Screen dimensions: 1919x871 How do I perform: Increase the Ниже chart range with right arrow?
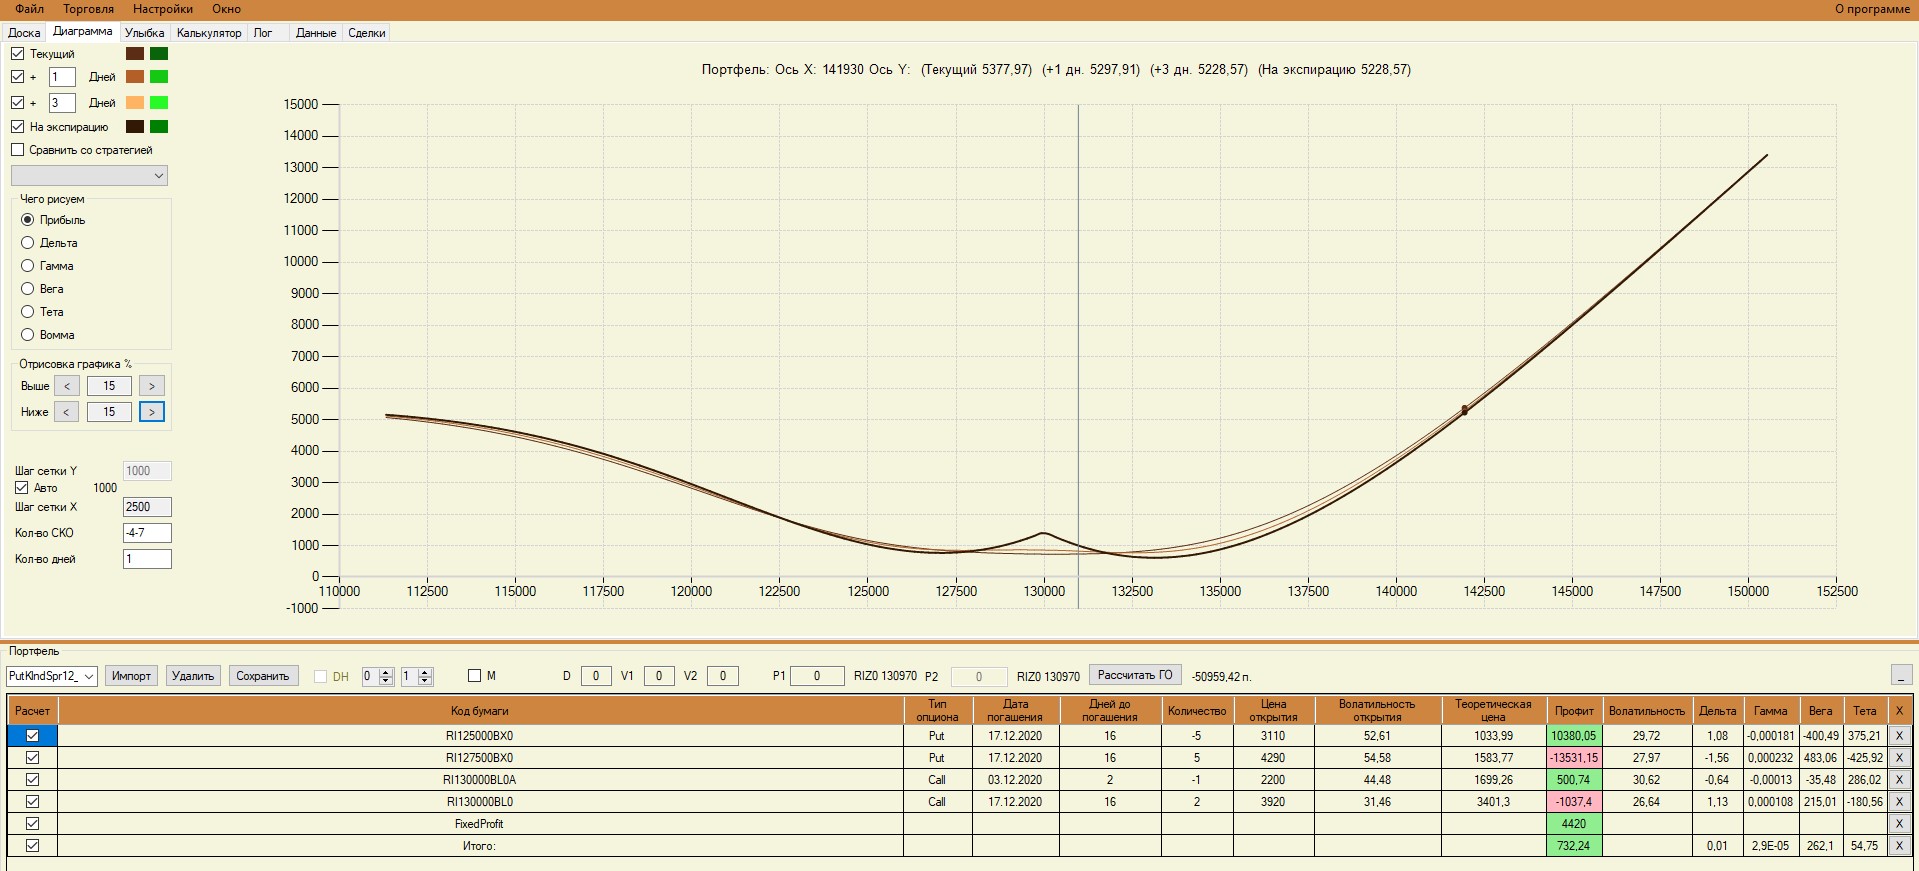pyautogui.click(x=152, y=412)
